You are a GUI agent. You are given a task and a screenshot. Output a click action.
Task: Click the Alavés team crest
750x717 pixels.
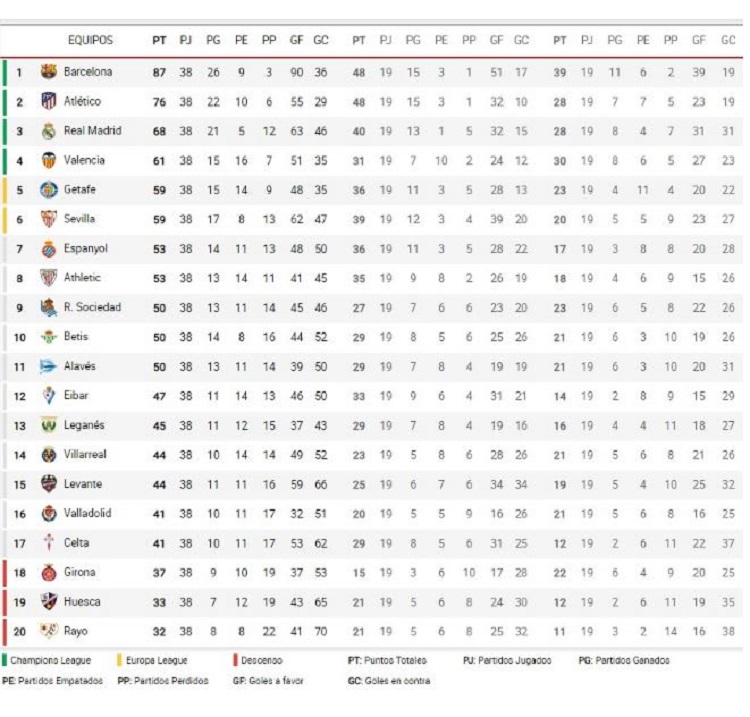click(x=48, y=367)
